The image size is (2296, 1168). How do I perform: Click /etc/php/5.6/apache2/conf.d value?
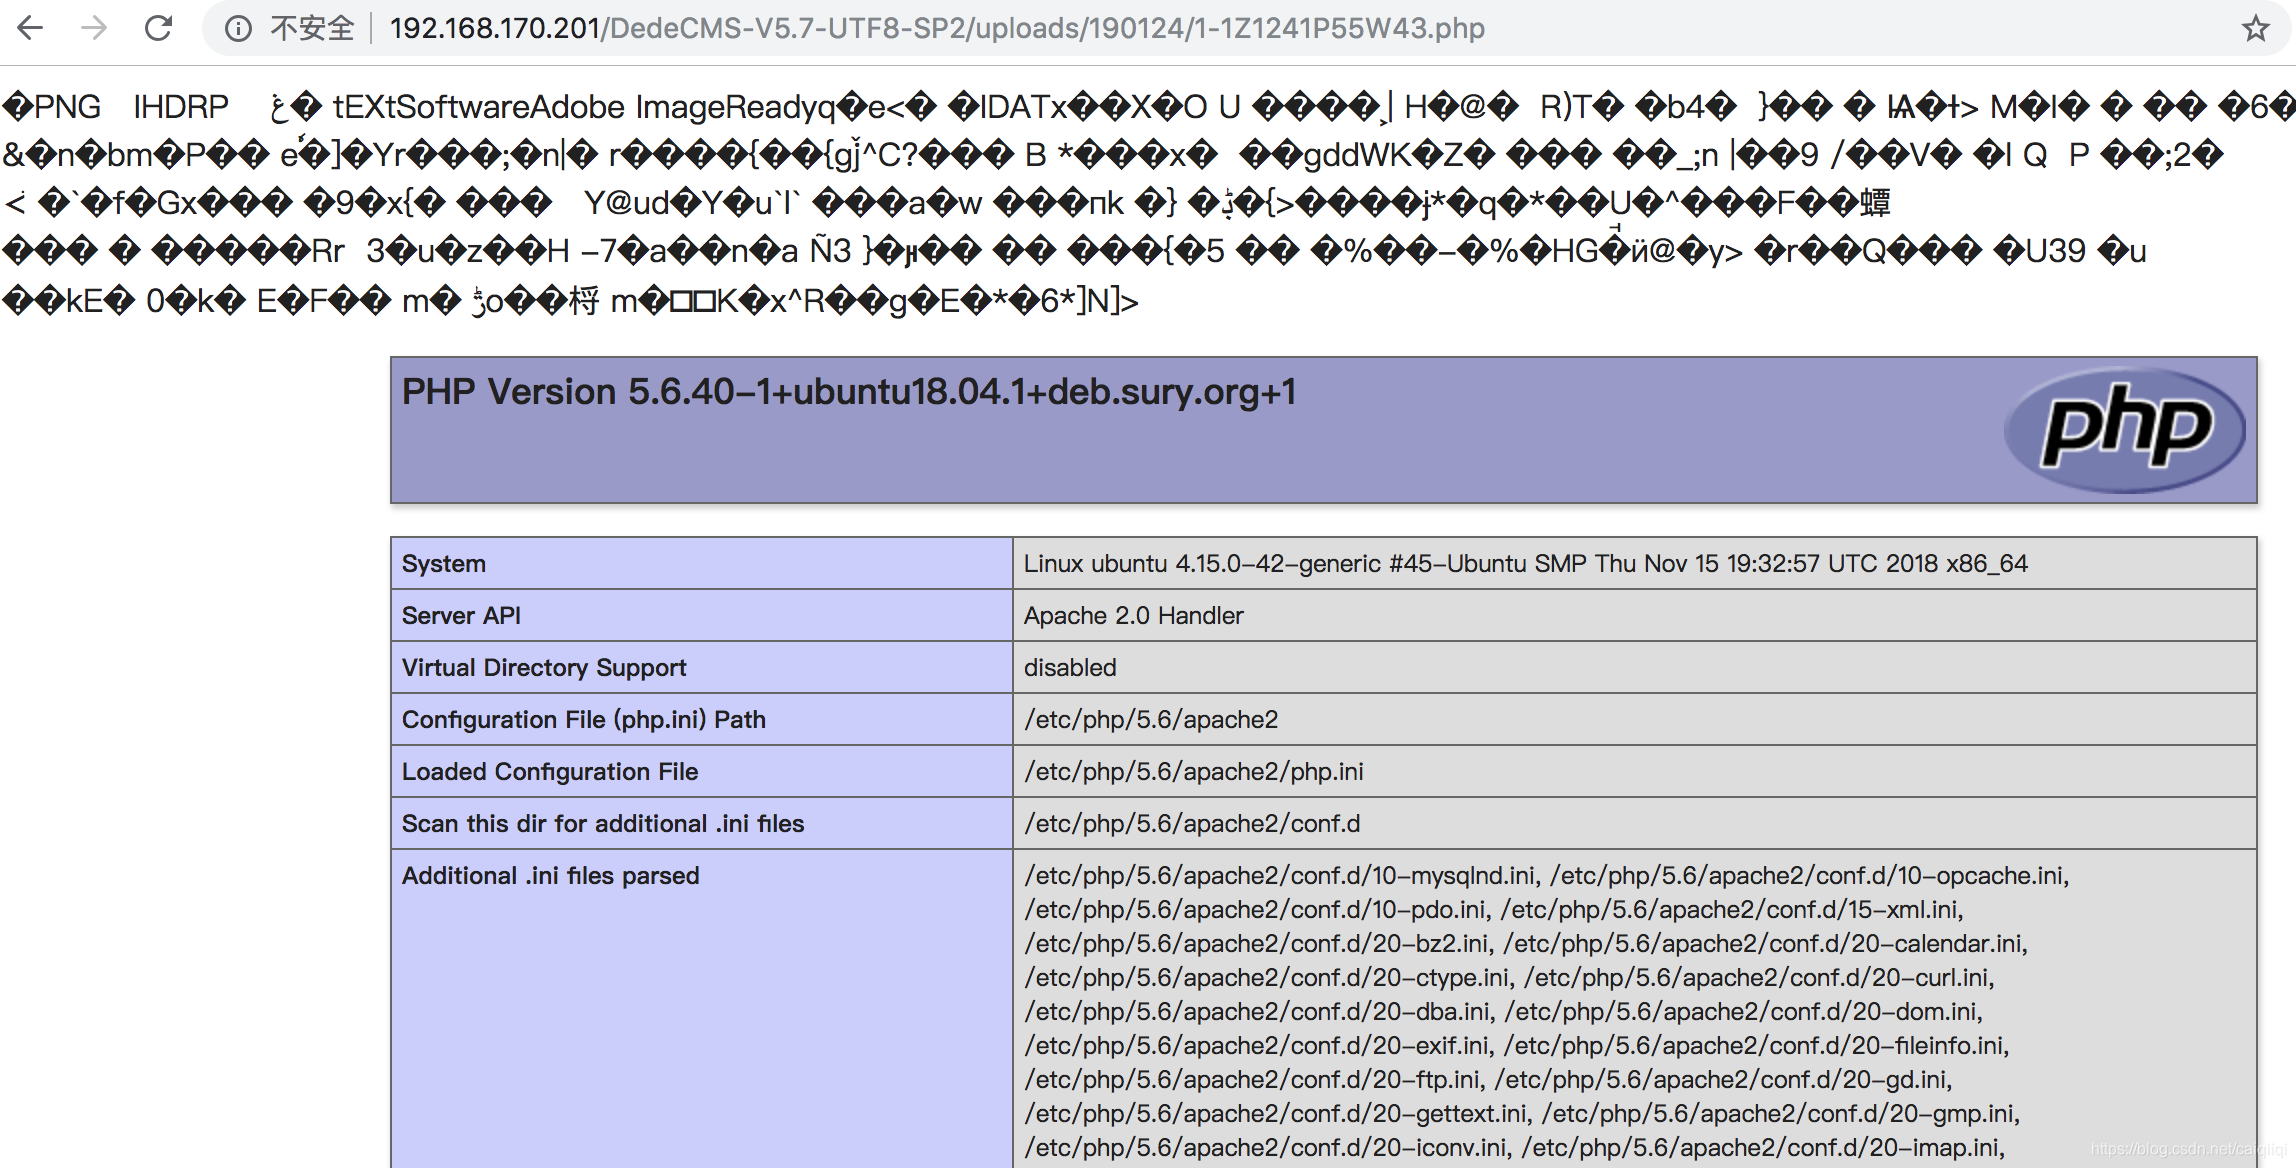[x=1192, y=824]
